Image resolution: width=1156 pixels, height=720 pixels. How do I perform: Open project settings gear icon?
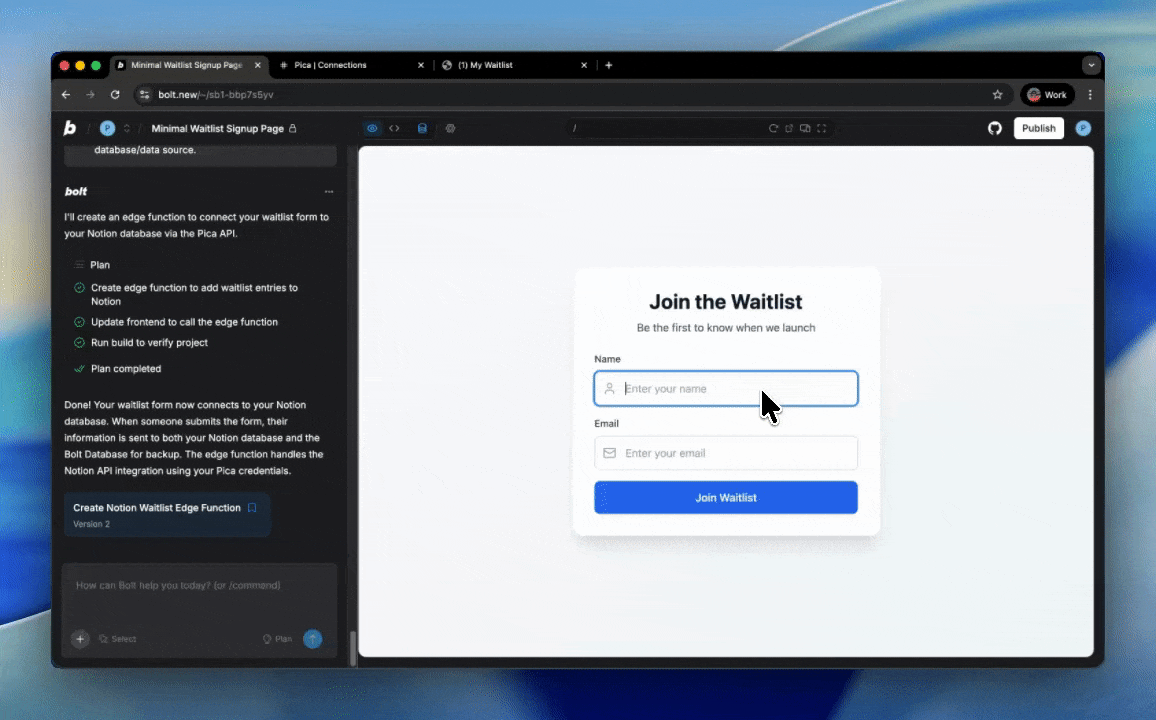click(450, 128)
